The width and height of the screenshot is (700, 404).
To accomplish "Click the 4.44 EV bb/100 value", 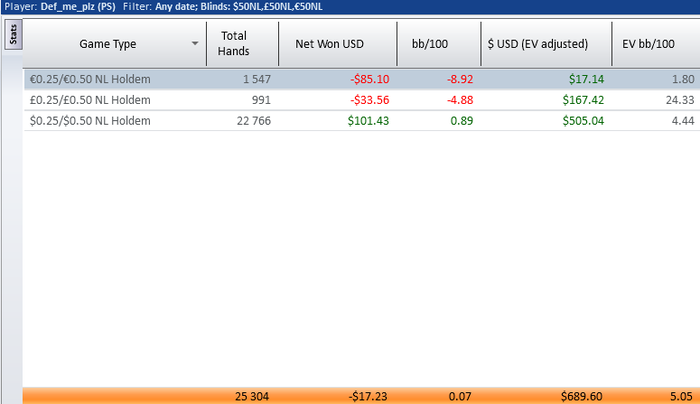I will pyautogui.click(x=683, y=121).
